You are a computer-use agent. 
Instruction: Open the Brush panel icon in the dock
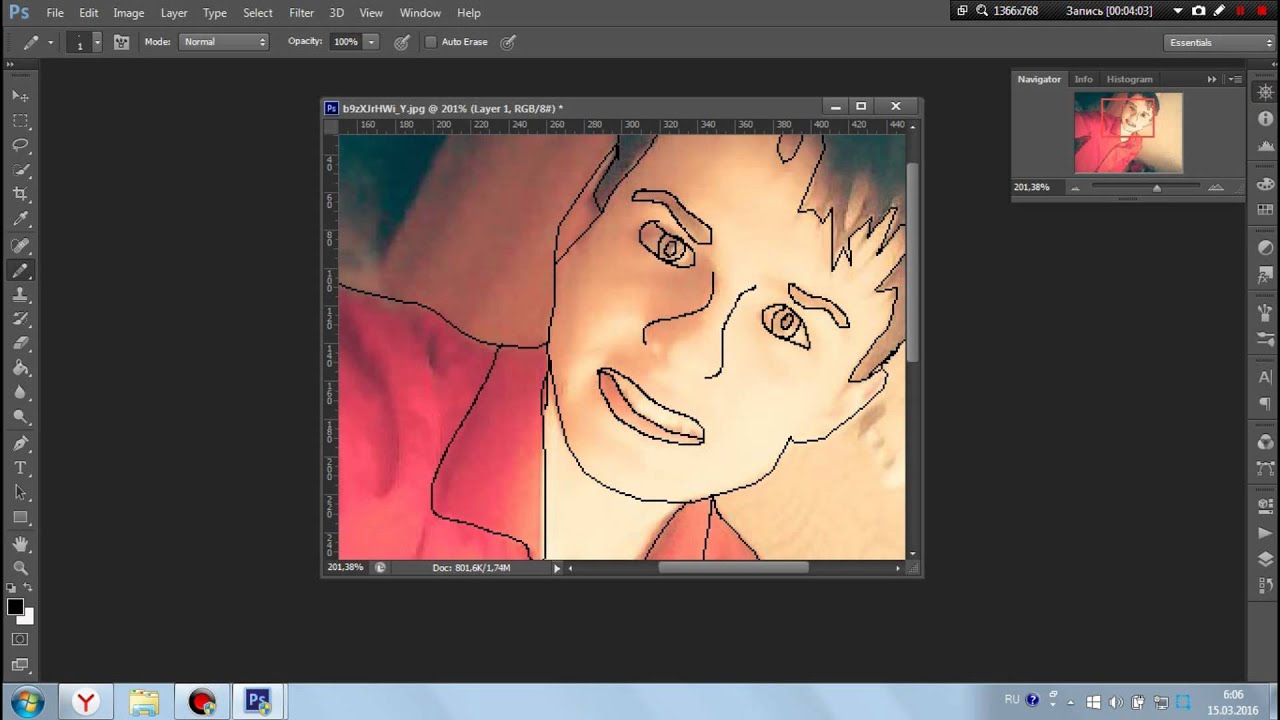(x=1265, y=313)
